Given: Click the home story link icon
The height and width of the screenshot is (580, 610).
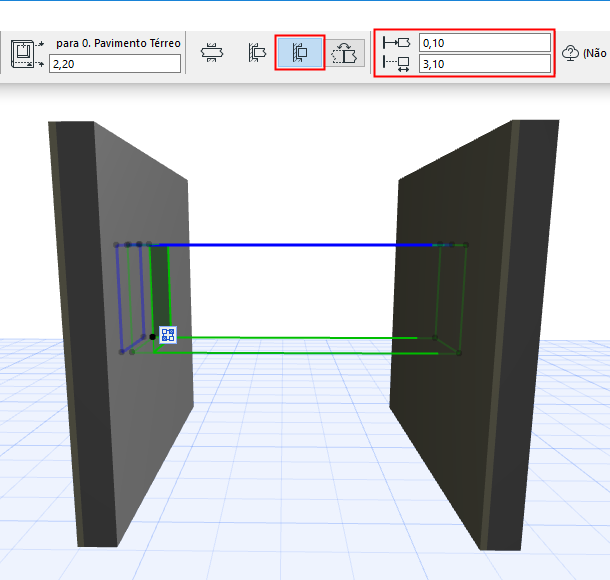Looking at the screenshot, I should point(27,54).
